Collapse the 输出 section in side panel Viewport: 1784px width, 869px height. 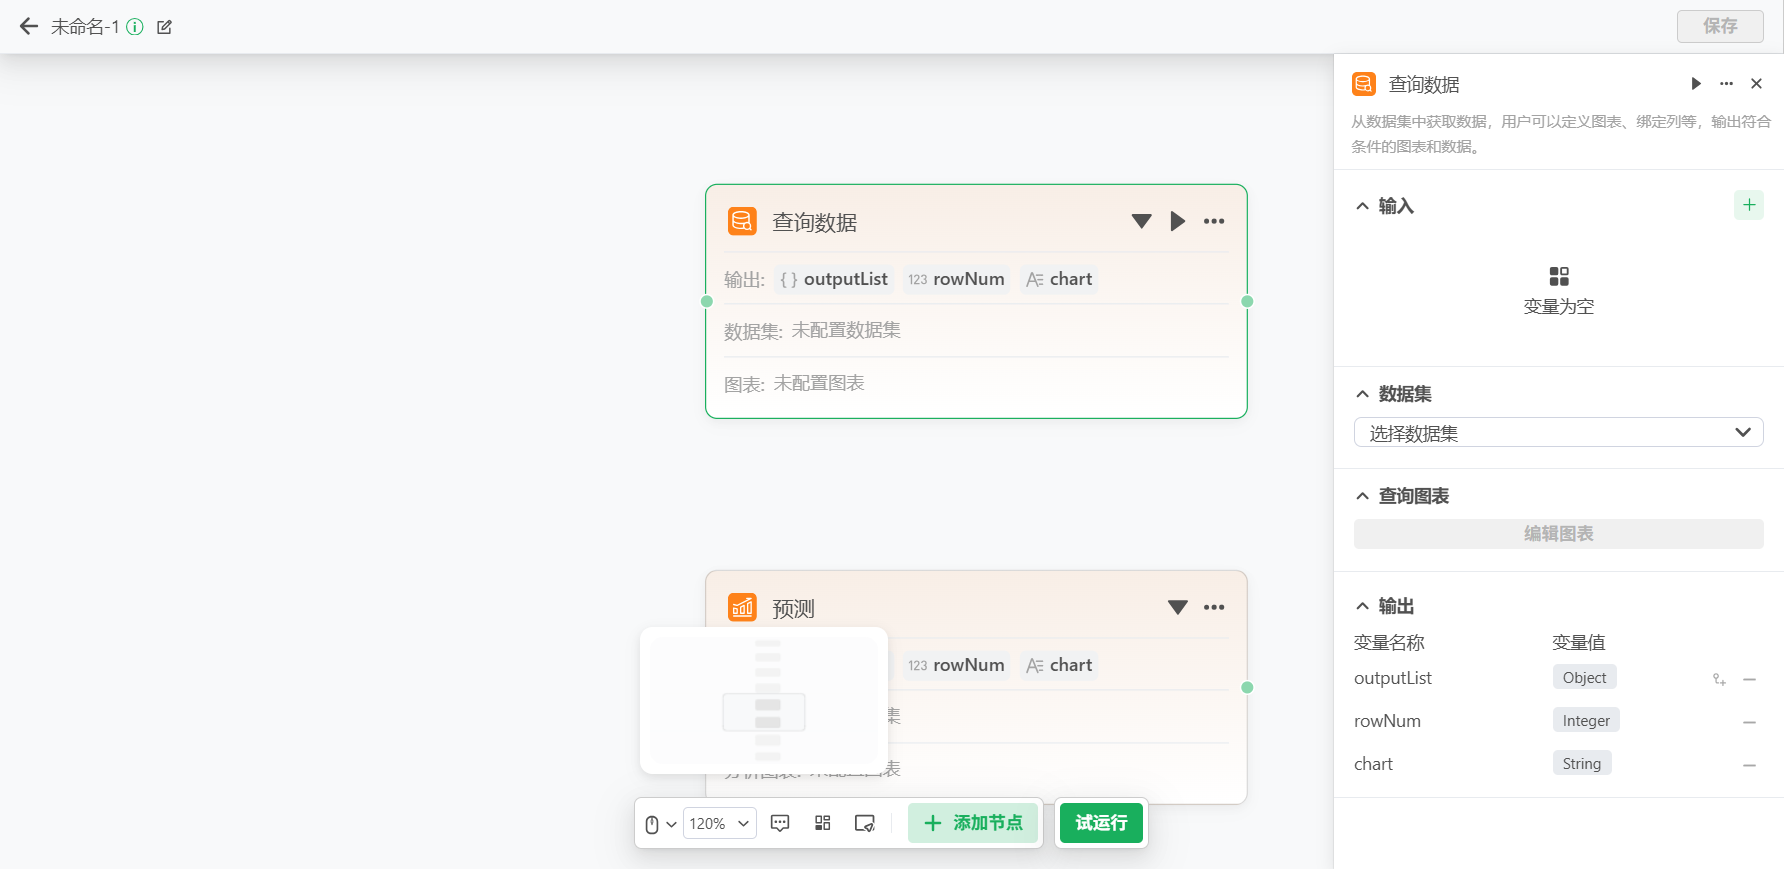1362,606
